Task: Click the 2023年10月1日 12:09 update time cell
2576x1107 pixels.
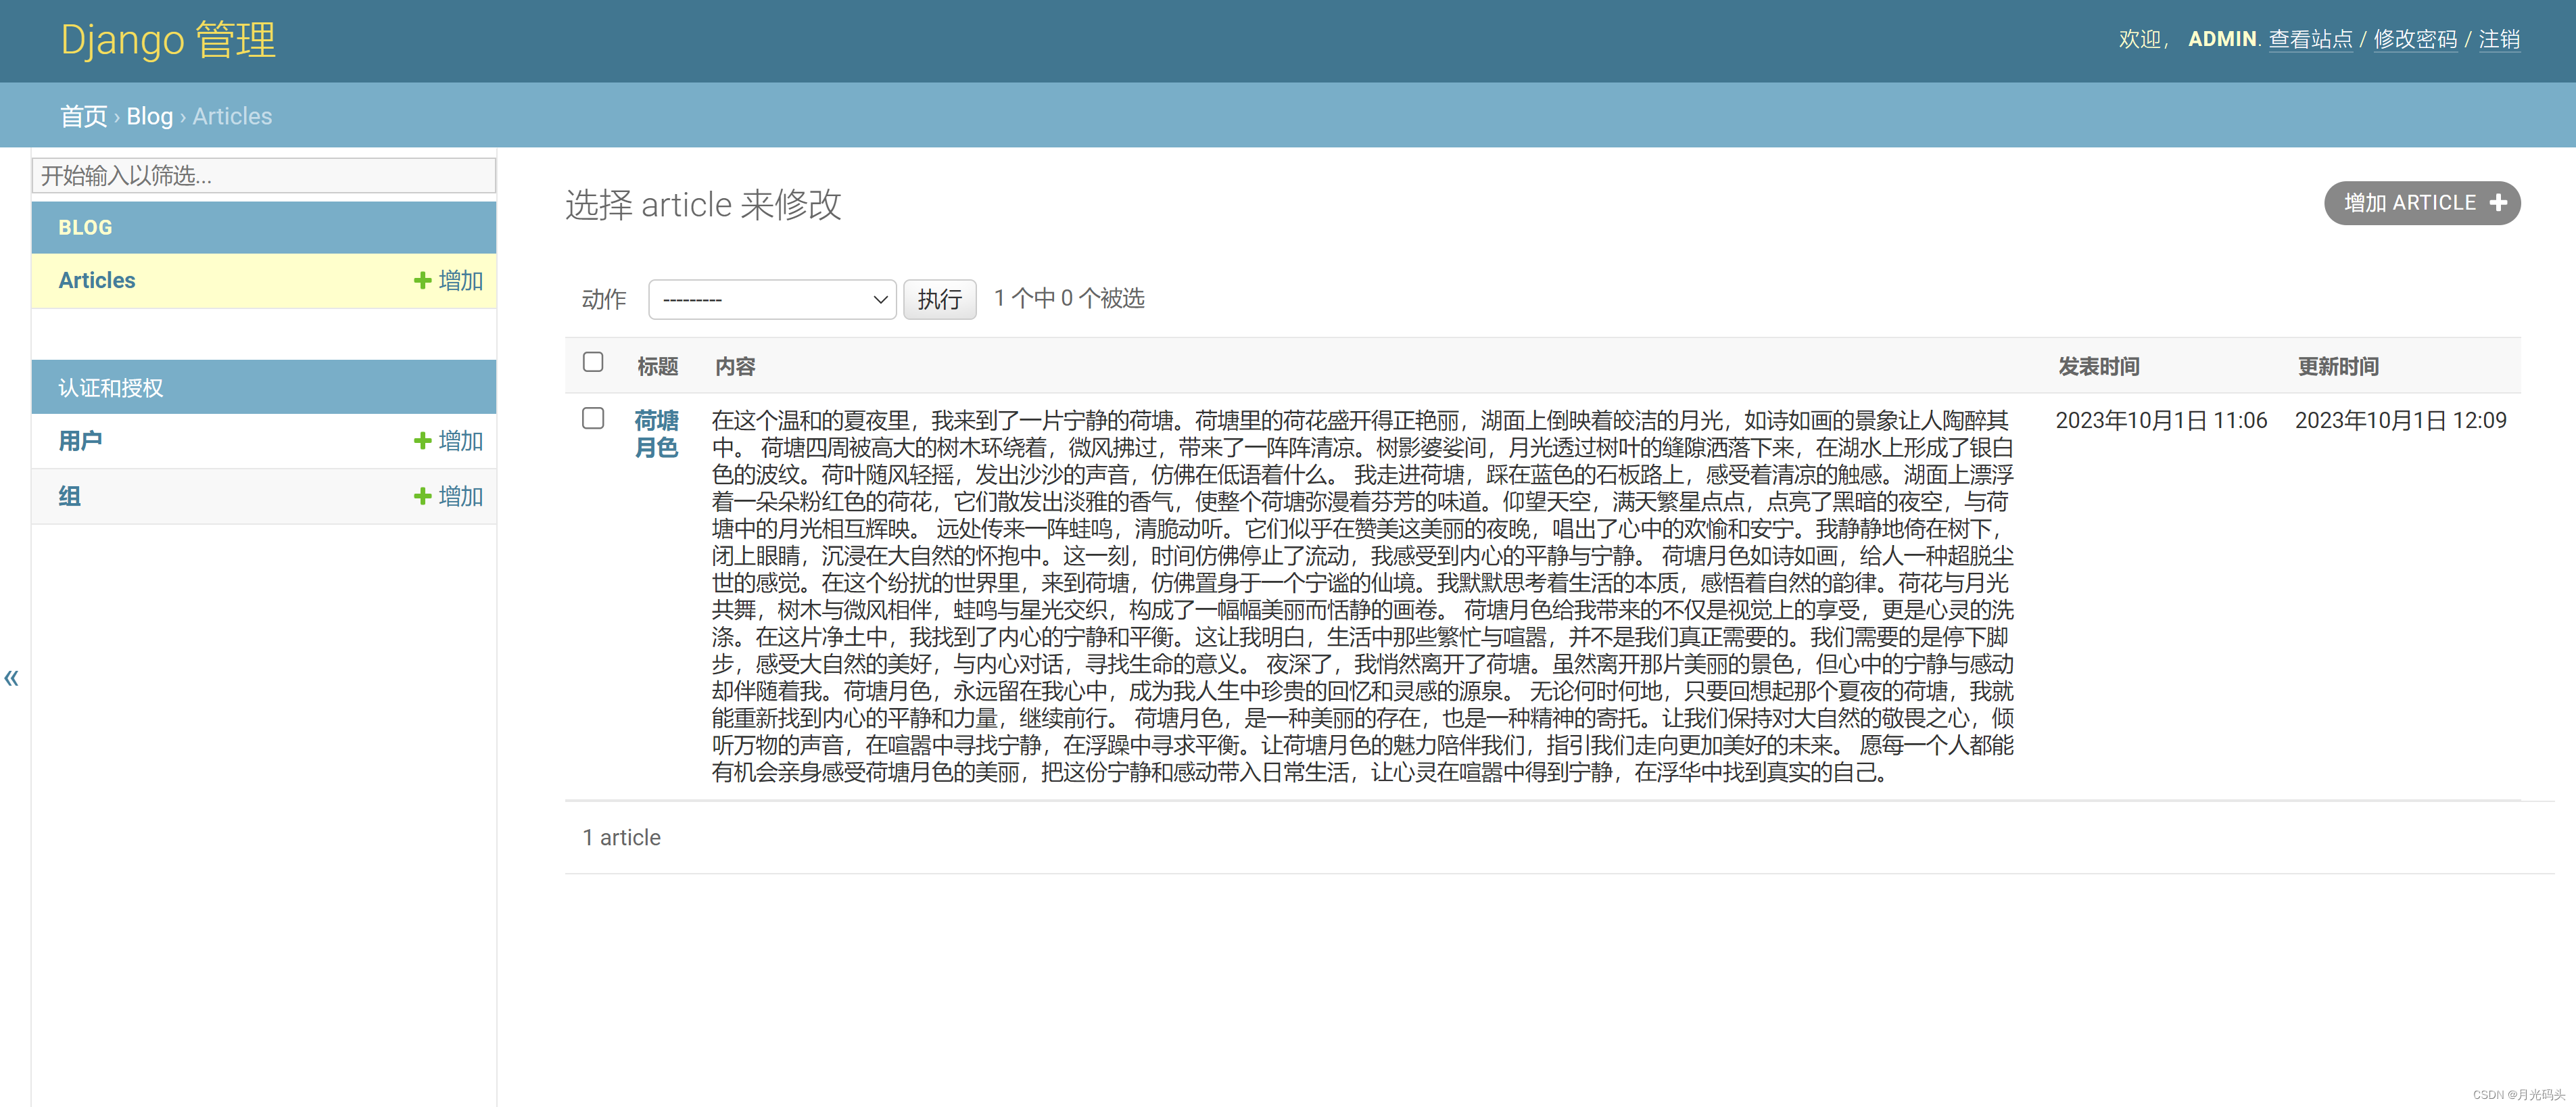Action: [x=2400, y=420]
